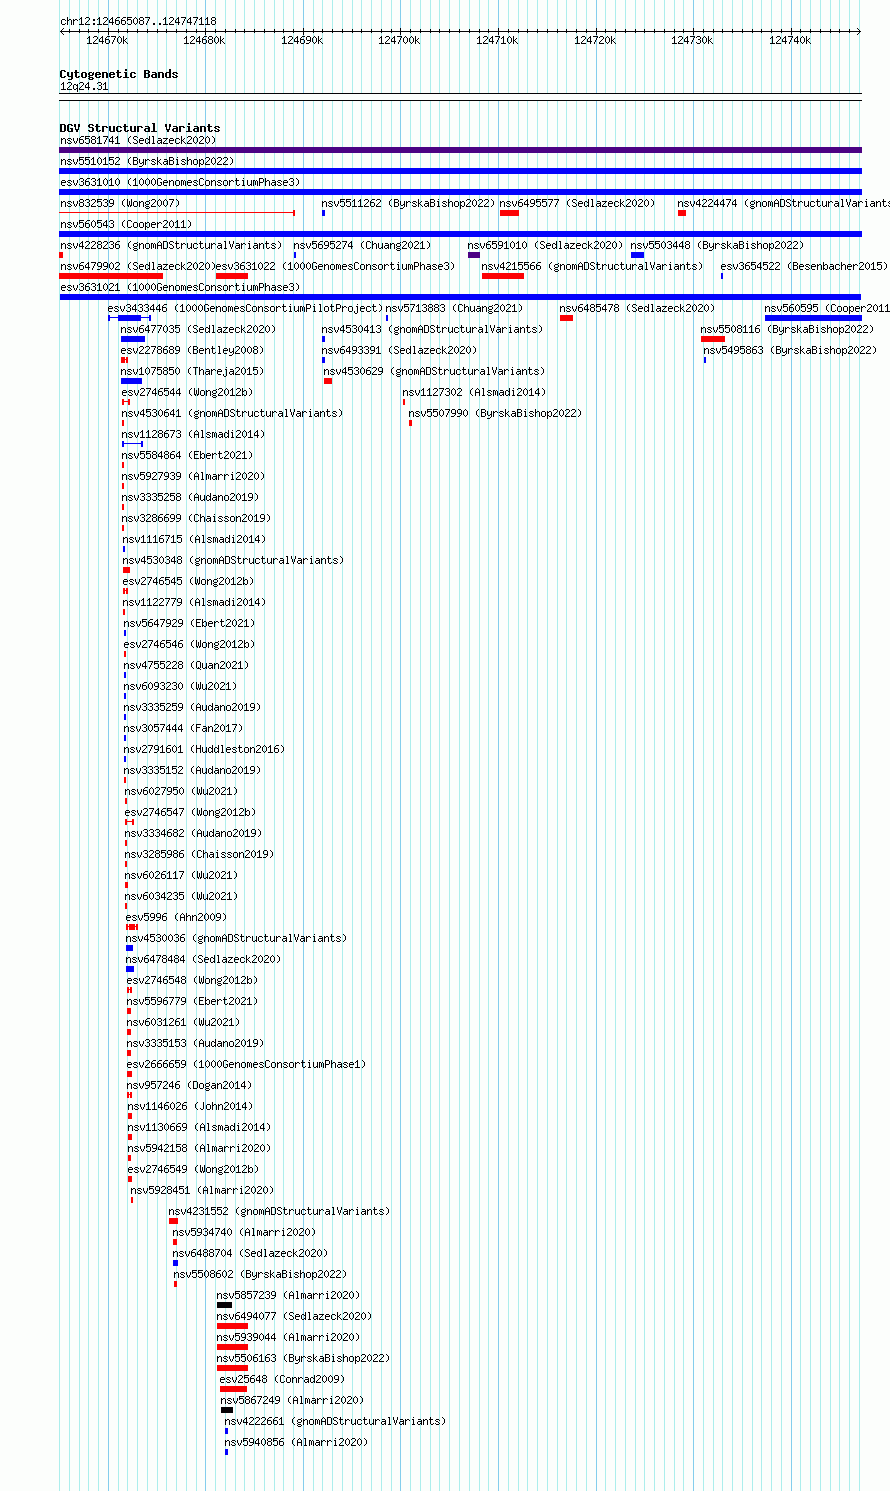Select nsv1127302 (Alsmadi2014) label
Image resolution: width=890 pixels, height=1491 pixels.
pyautogui.click(x=474, y=392)
